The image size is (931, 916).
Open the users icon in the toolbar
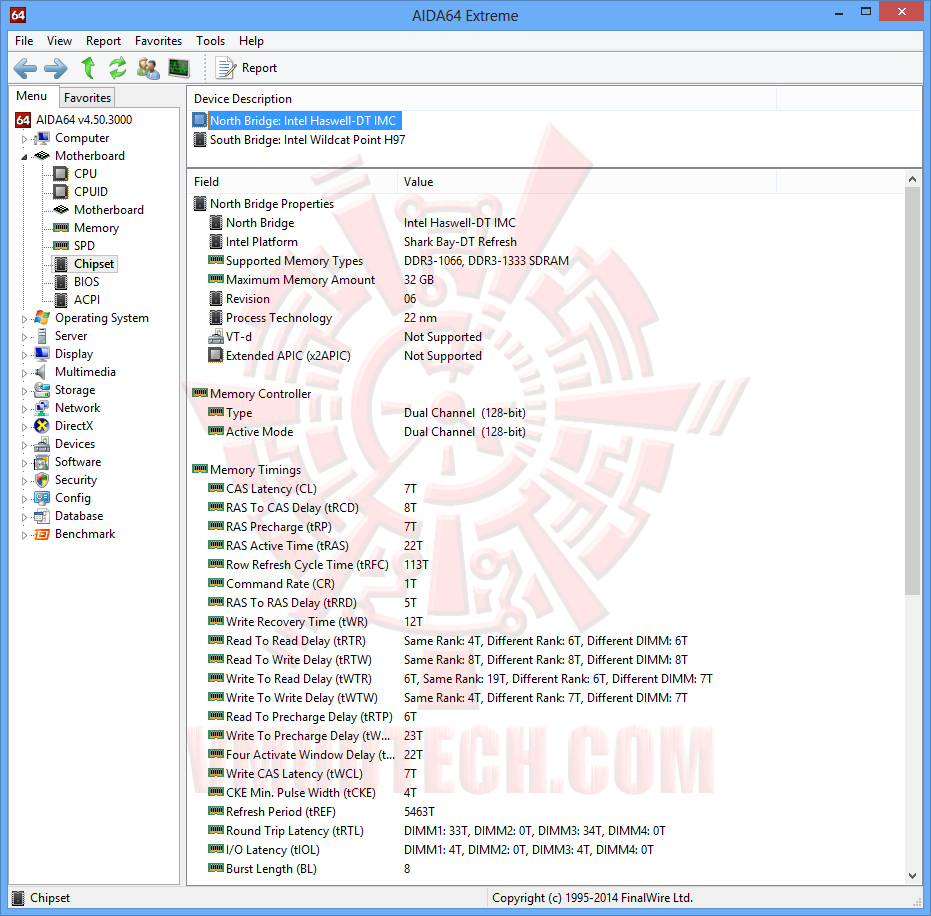click(x=148, y=68)
